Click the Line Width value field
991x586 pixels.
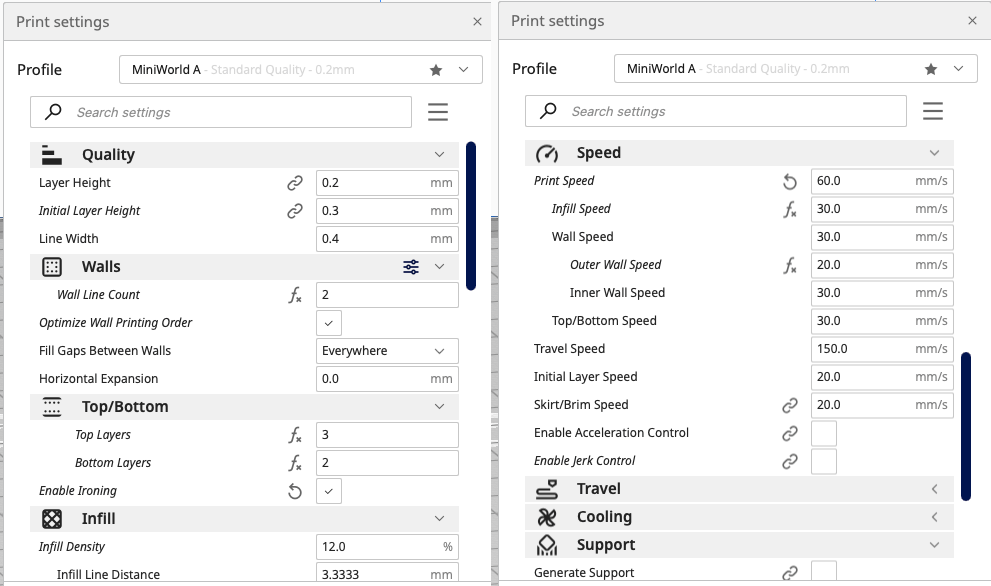point(387,239)
